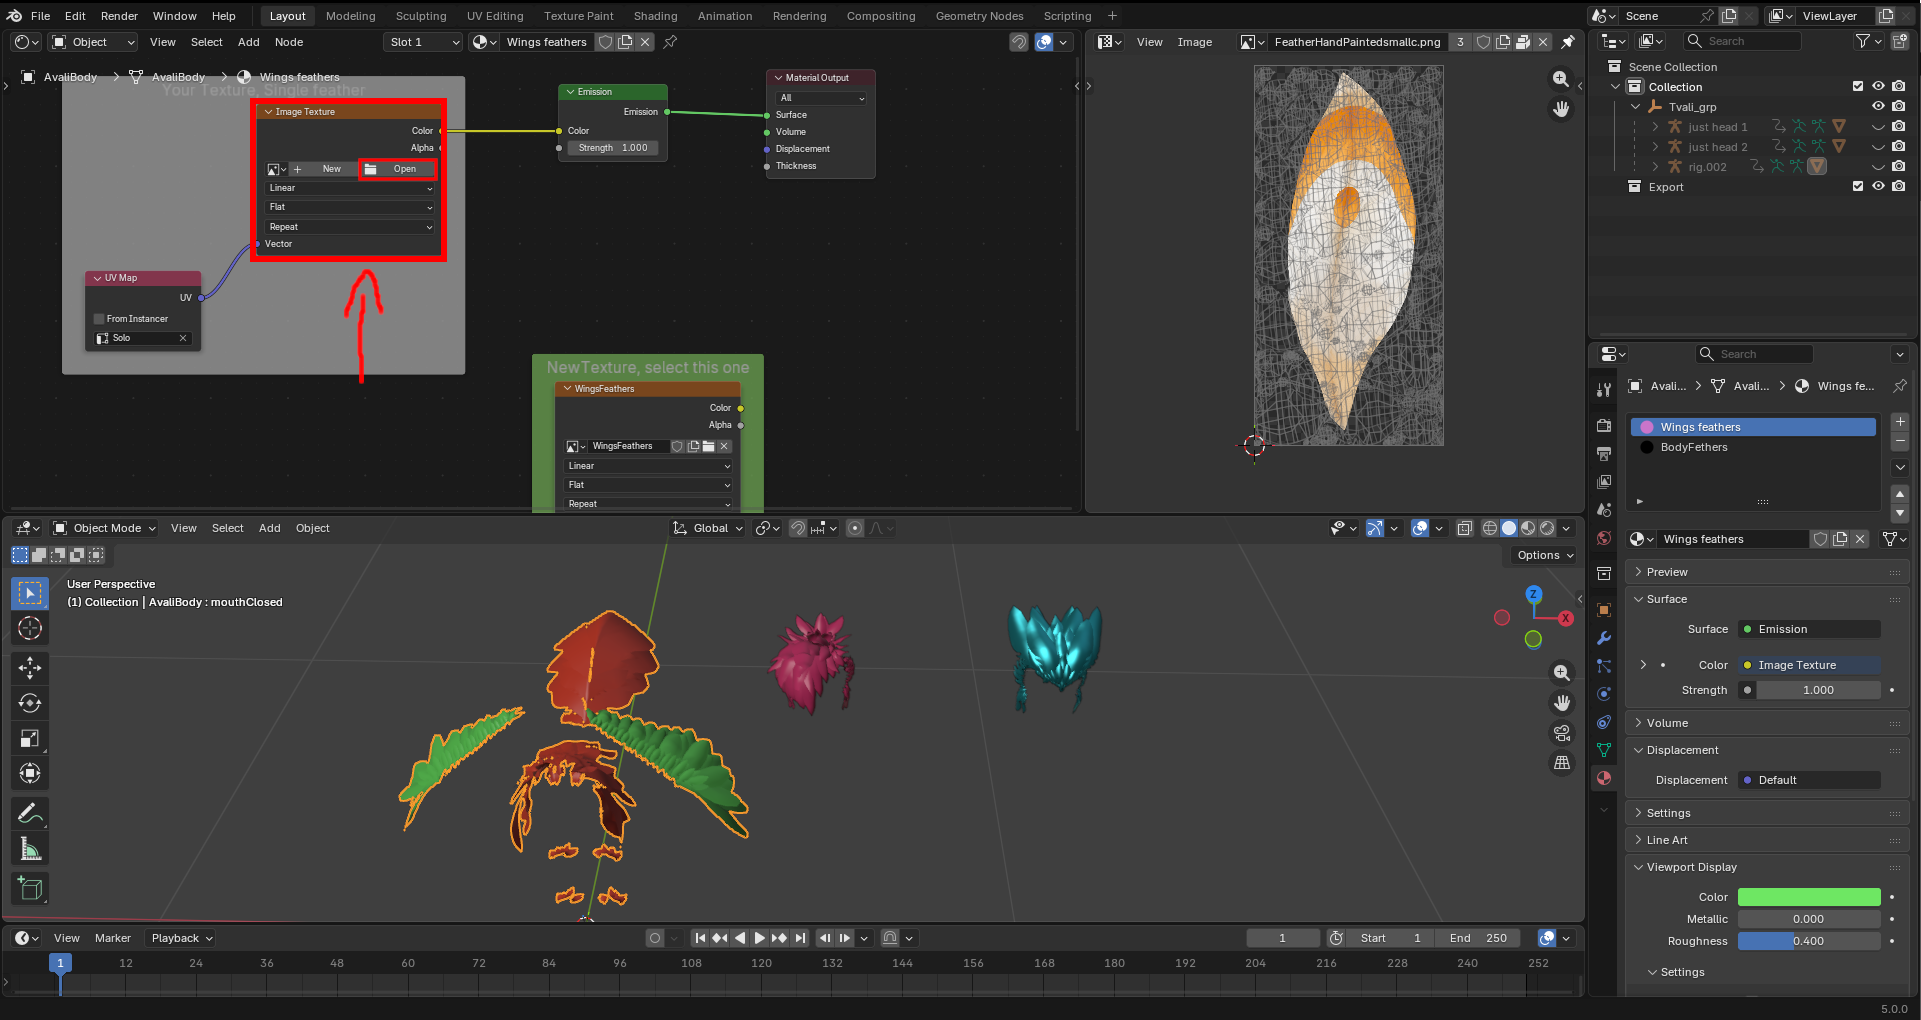The height and width of the screenshot is (1020, 1921).
Task: Select the Scale tool in viewport toolbar
Action: (x=30, y=739)
